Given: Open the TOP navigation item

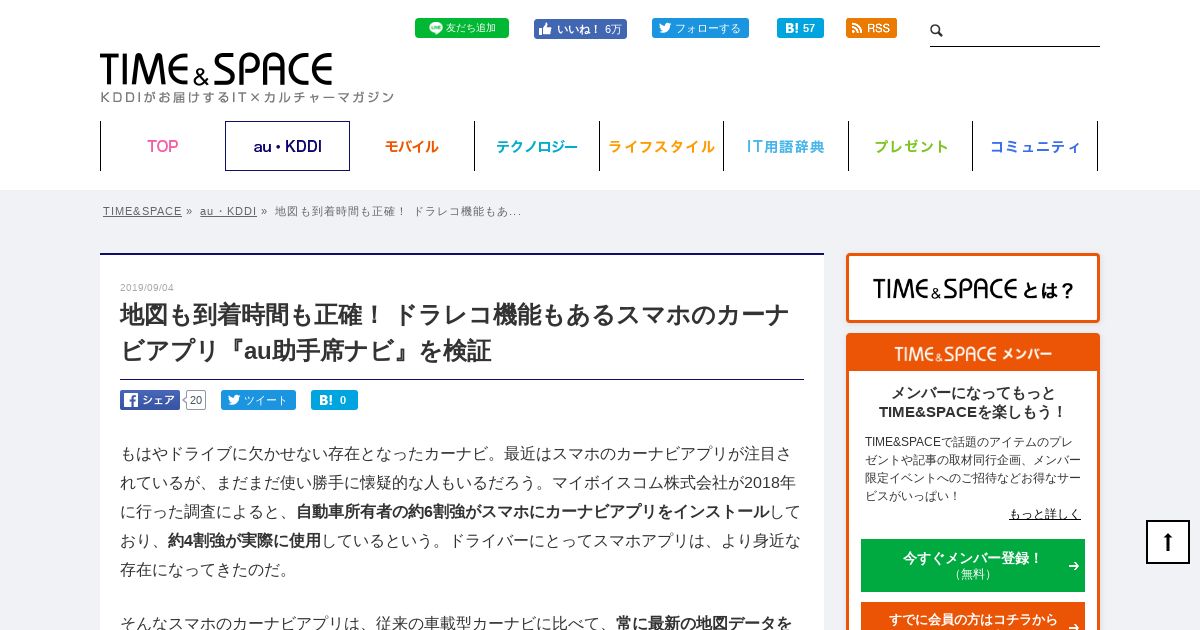Looking at the screenshot, I should pyautogui.click(x=163, y=146).
